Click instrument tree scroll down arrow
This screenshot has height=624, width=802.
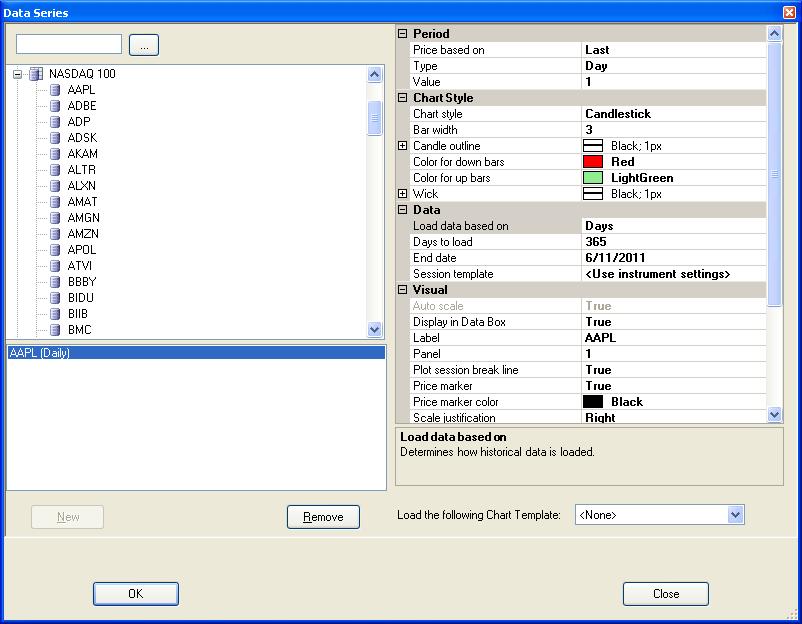374,330
